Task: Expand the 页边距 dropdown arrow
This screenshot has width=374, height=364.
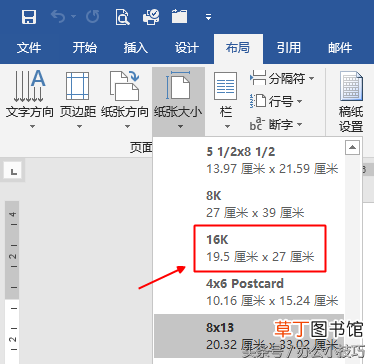Action: [x=79, y=127]
